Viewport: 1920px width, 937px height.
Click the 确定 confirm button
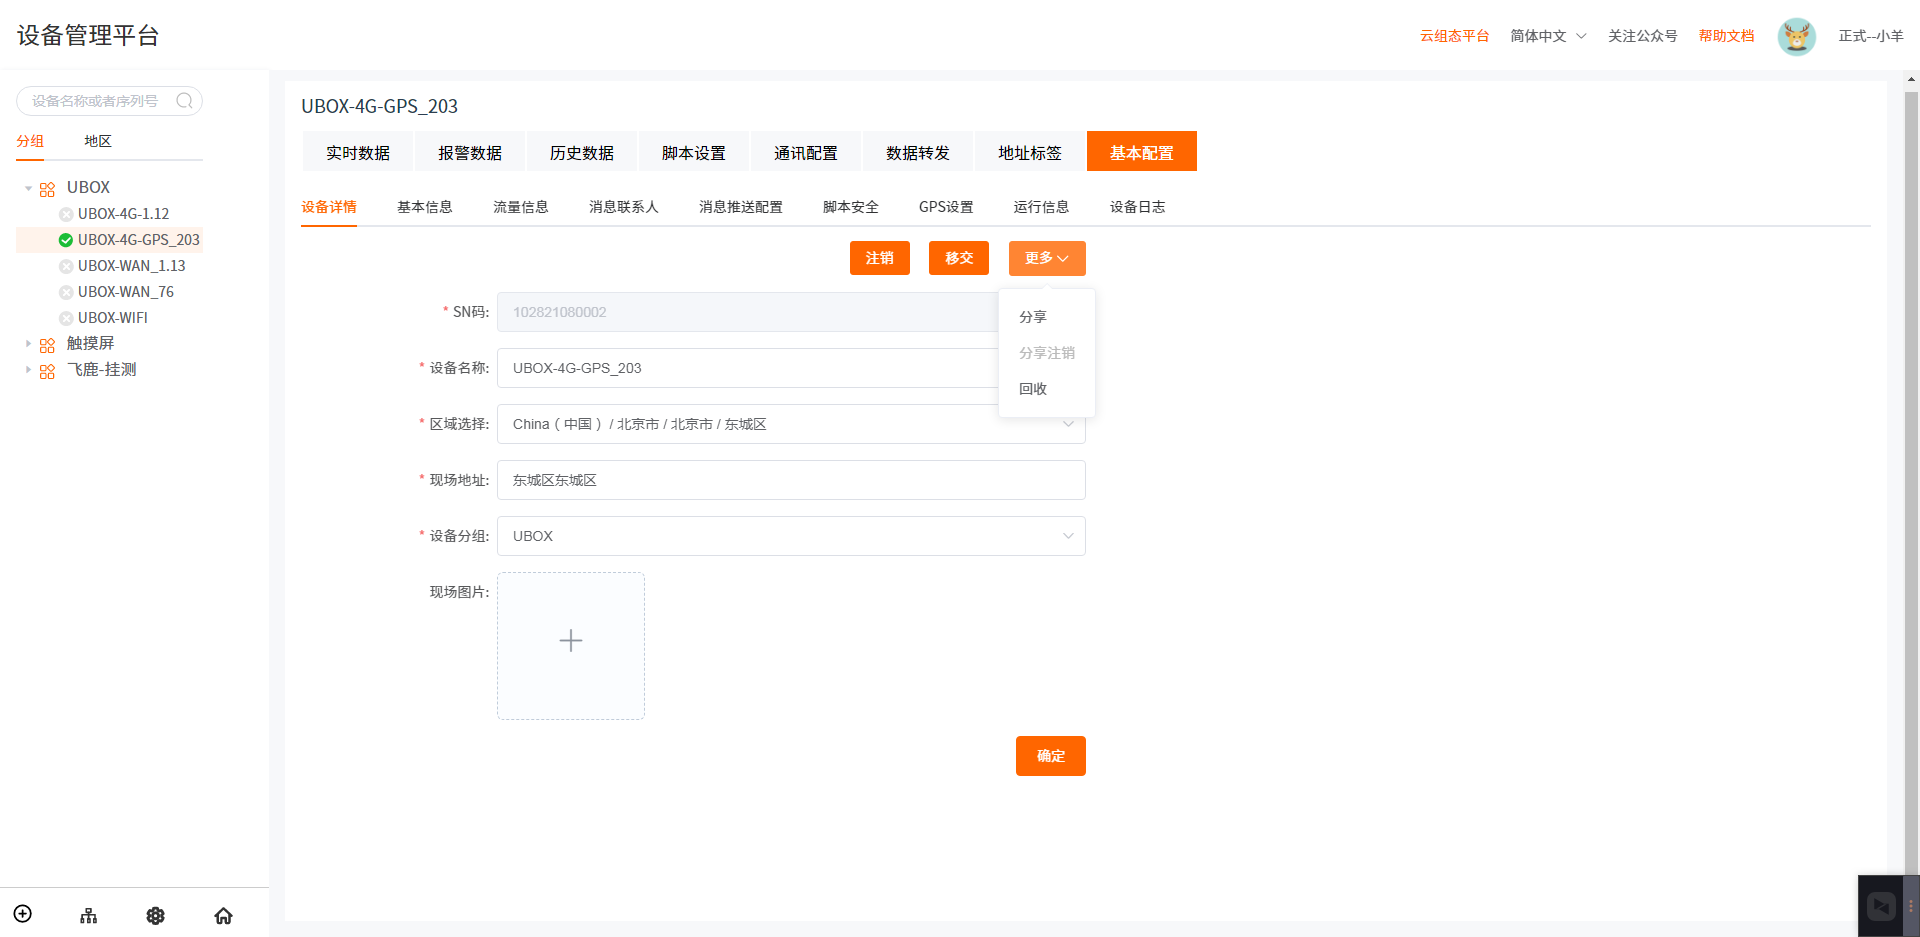[1051, 756]
